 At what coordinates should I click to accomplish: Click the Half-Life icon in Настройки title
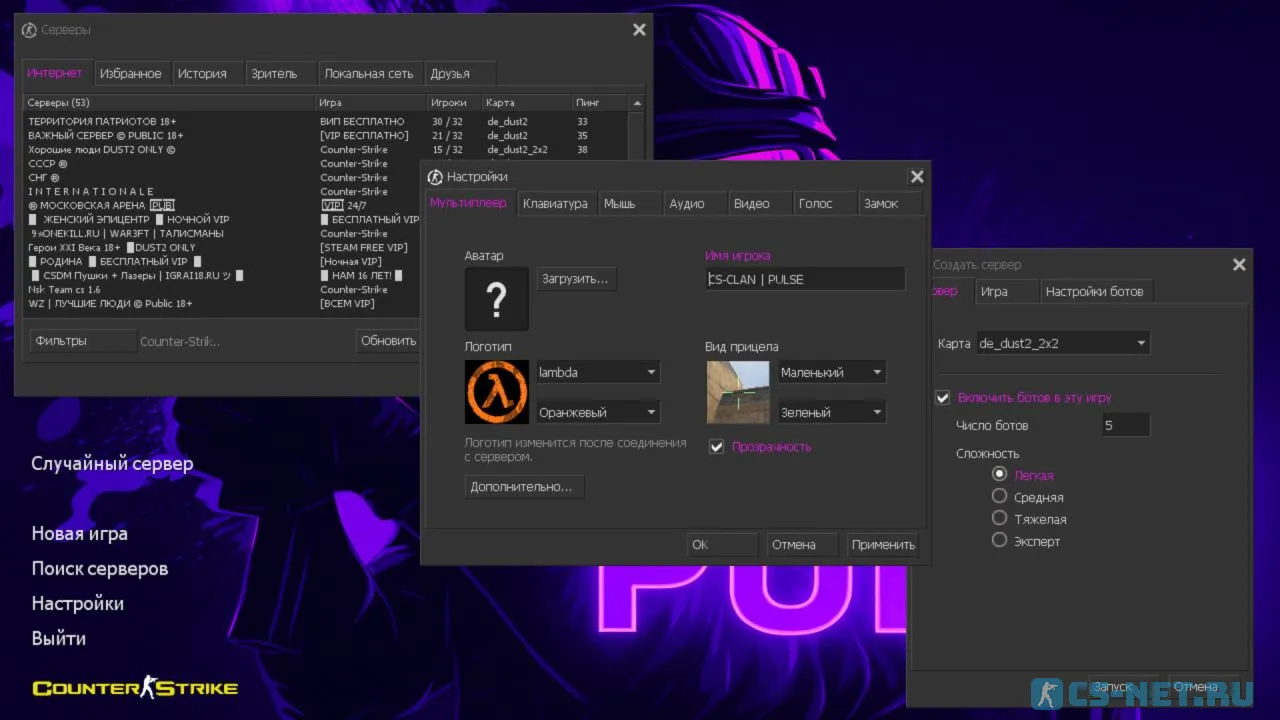(435, 177)
